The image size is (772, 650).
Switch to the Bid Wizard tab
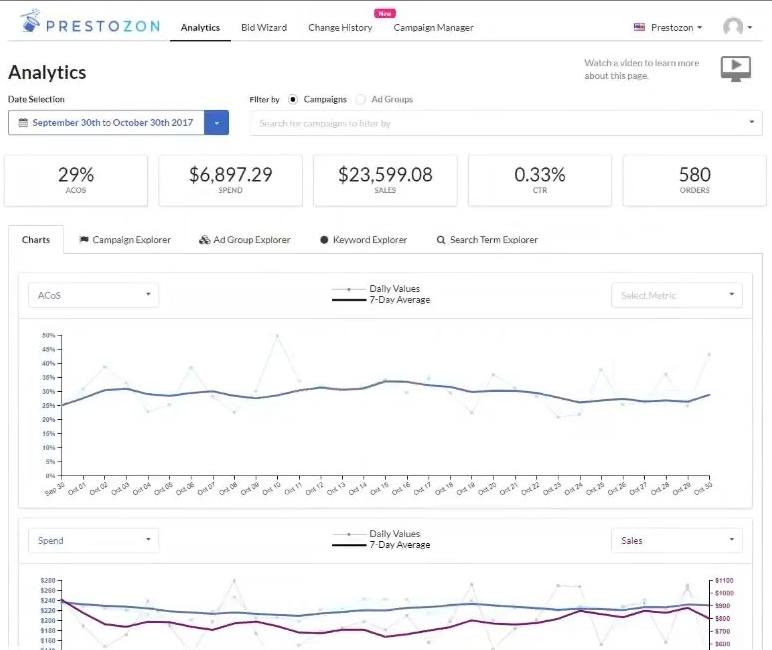264,27
